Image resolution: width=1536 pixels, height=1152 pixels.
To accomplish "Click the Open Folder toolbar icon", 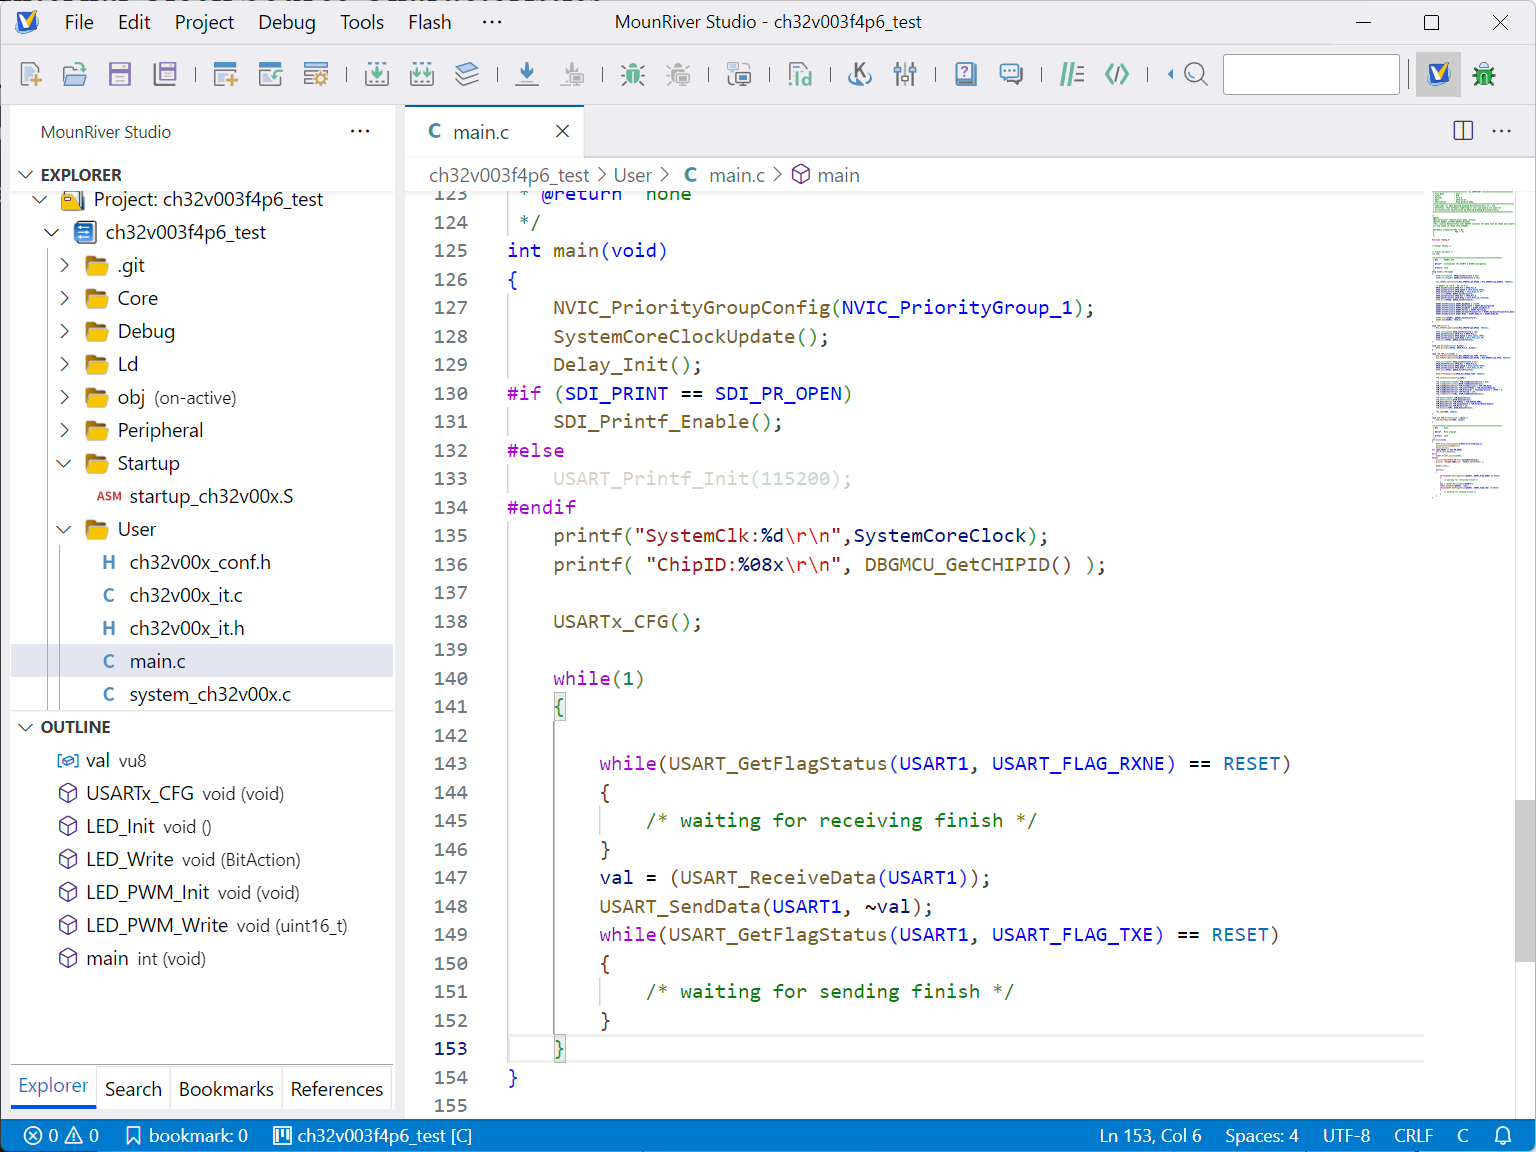I will click(x=75, y=74).
